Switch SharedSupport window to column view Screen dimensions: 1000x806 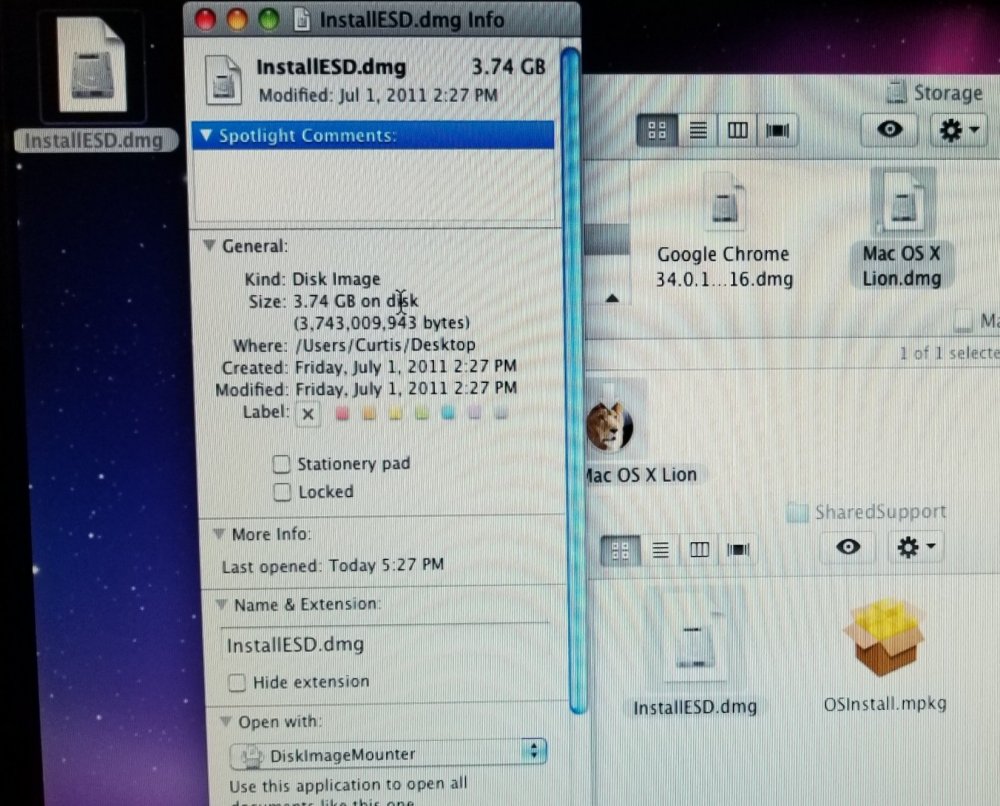click(699, 550)
